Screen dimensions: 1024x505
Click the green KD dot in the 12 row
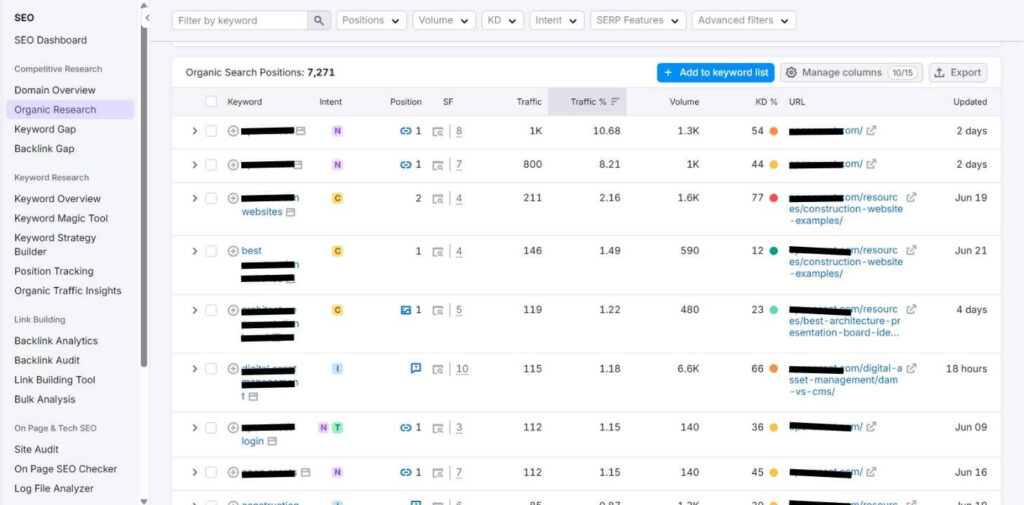(x=773, y=251)
